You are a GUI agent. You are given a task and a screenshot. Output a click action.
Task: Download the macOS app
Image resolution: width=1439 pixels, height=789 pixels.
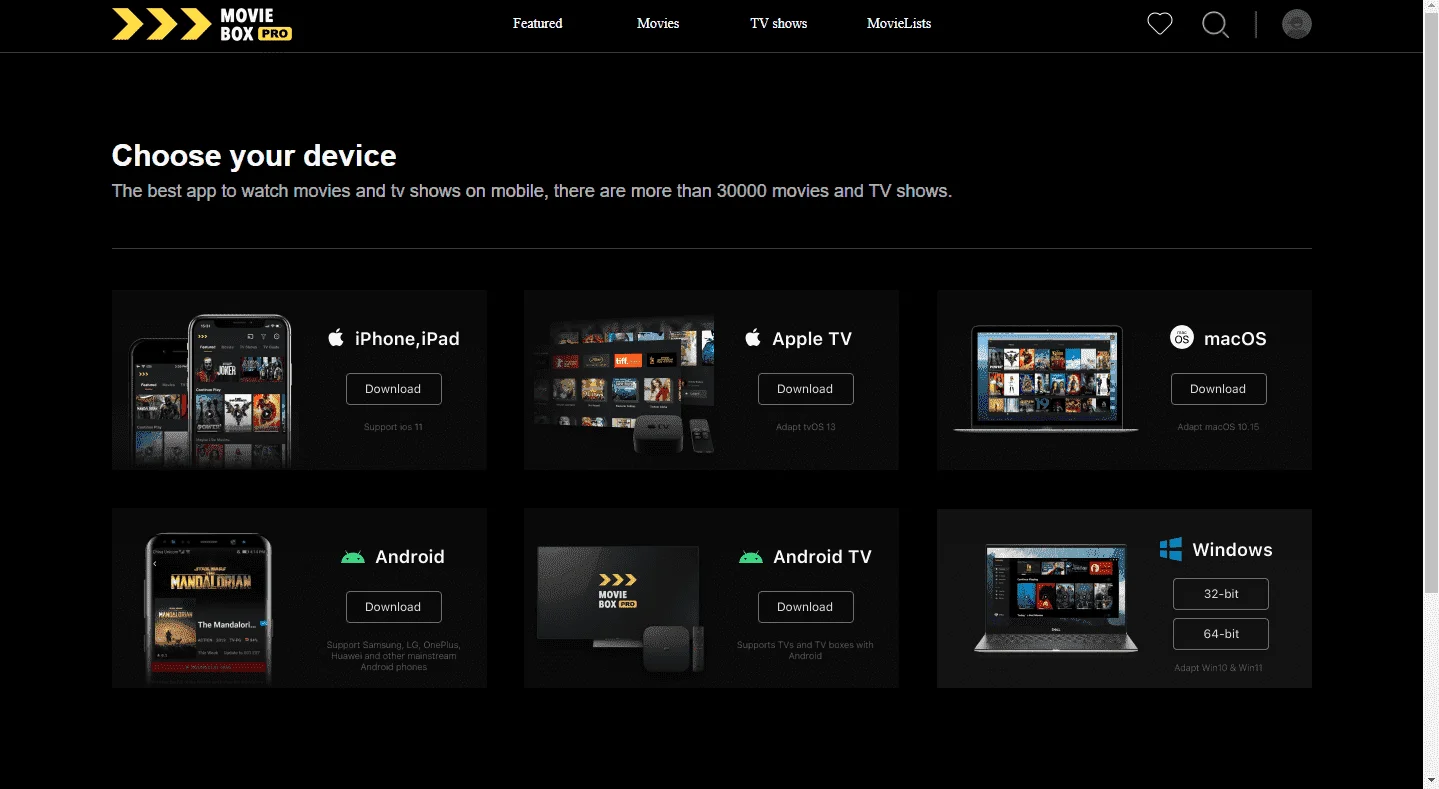[x=1219, y=389]
